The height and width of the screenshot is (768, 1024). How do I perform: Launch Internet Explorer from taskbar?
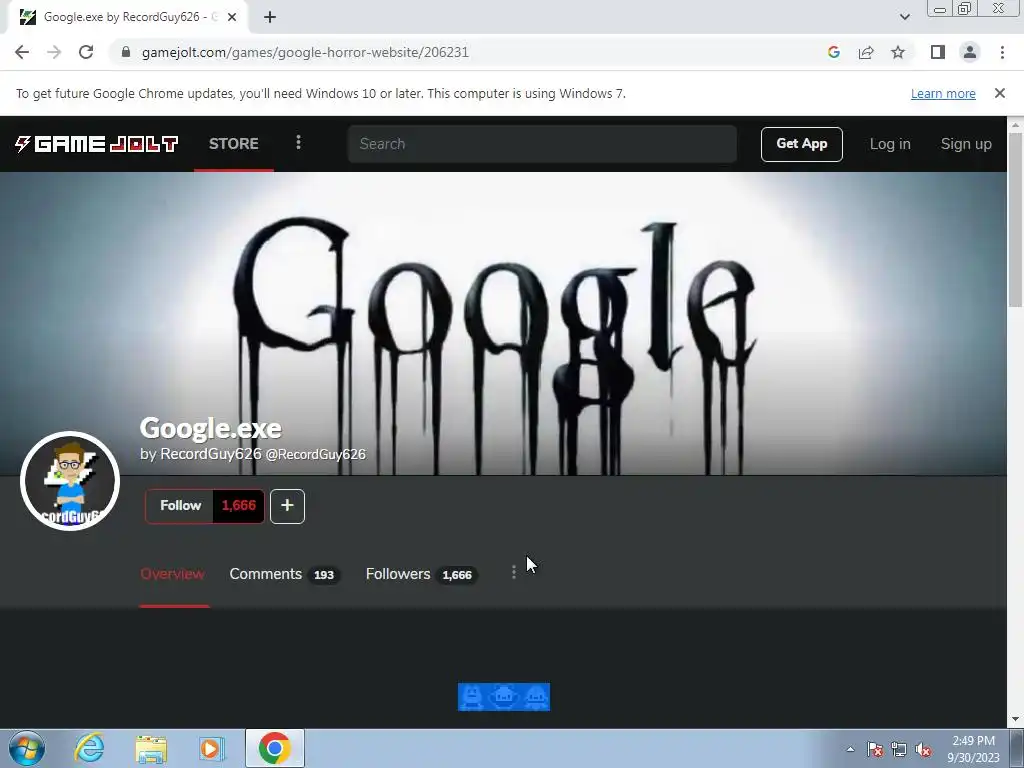[x=89, y=748]
